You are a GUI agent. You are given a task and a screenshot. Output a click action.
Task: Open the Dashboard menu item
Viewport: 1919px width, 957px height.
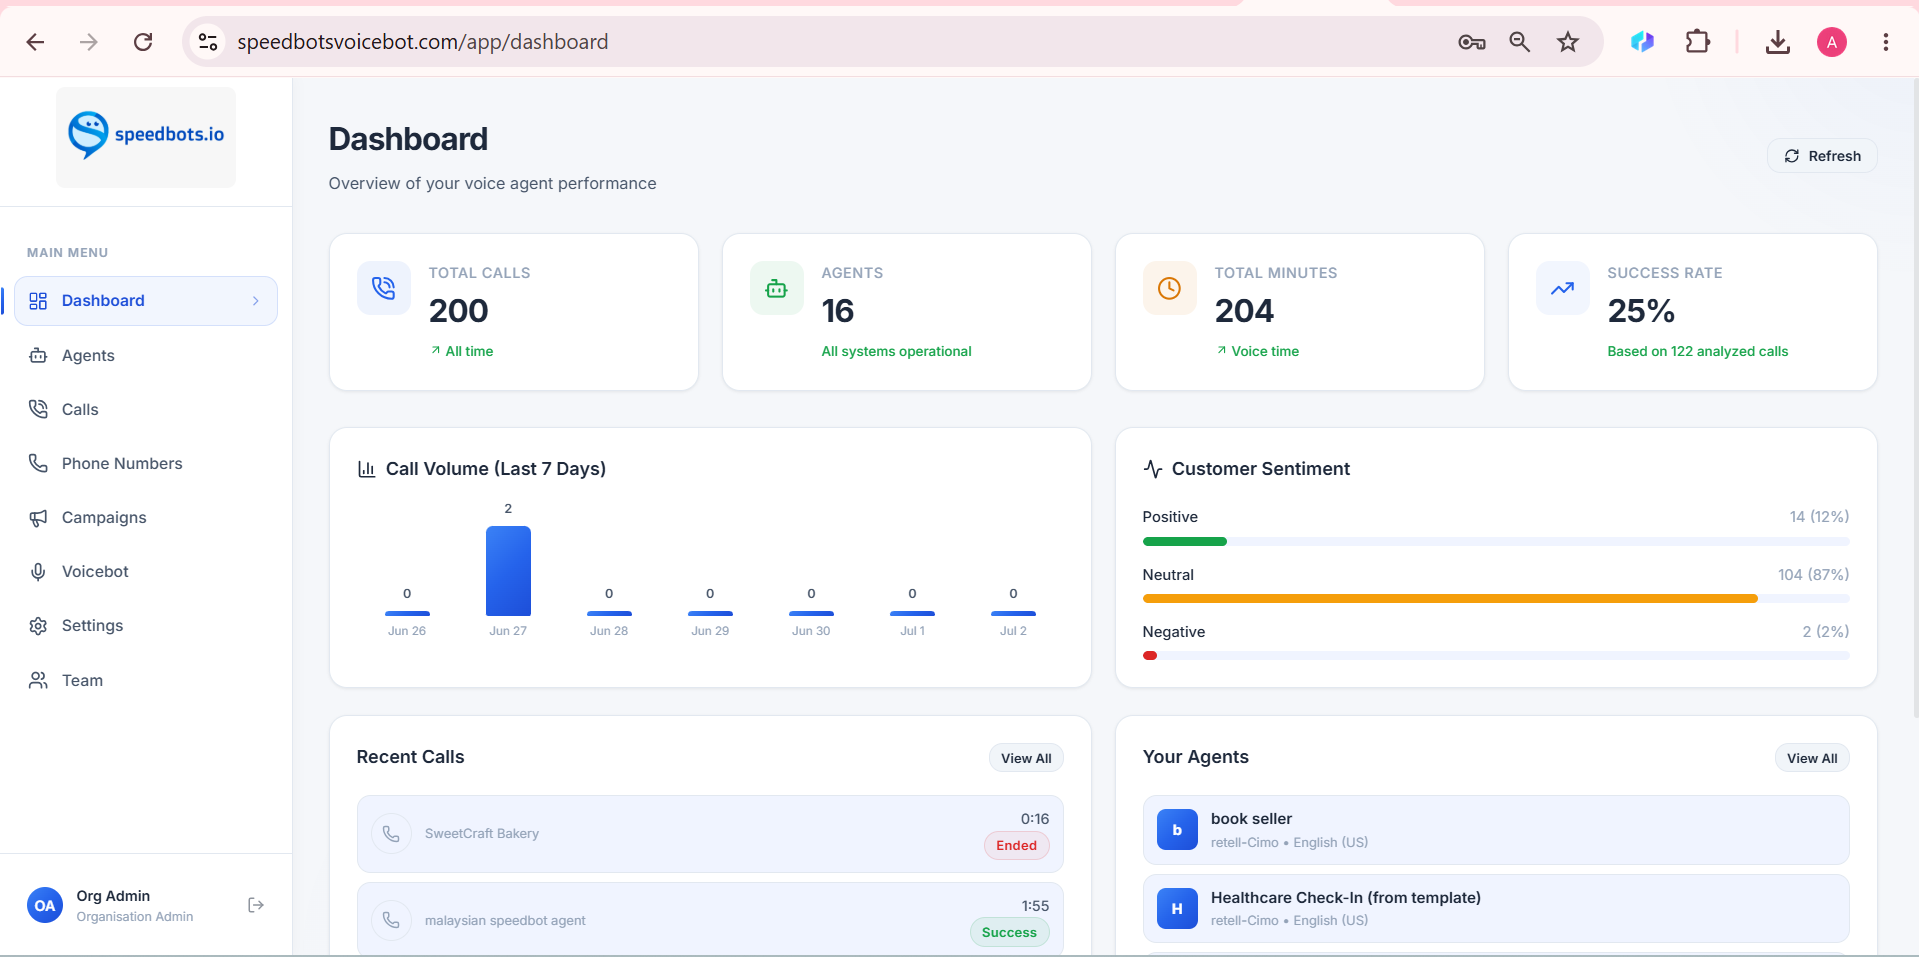coord(146,301)
